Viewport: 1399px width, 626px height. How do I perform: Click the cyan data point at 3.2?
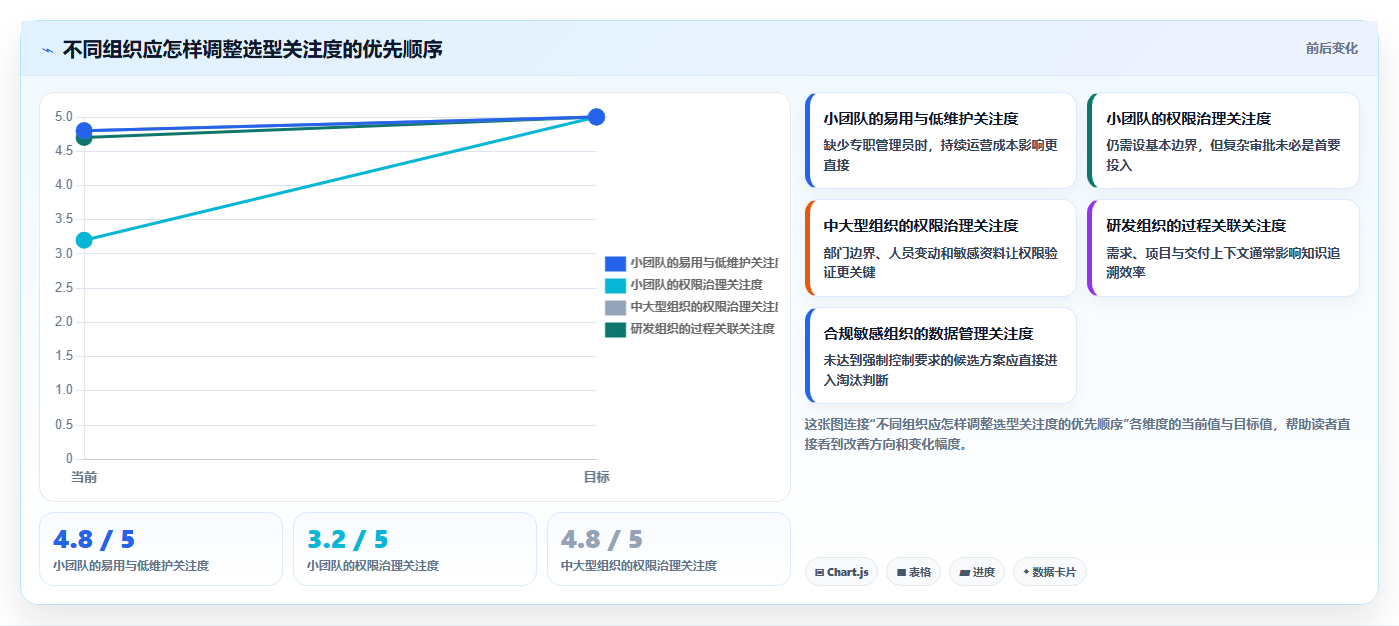pyautogui.click(x=84, y=240)
